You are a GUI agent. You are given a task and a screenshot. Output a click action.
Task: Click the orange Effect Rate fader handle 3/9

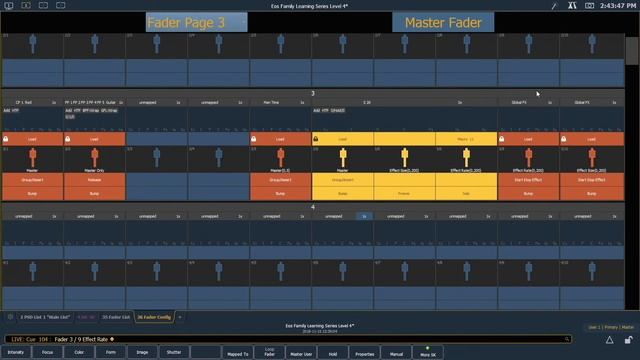[529, 158]
